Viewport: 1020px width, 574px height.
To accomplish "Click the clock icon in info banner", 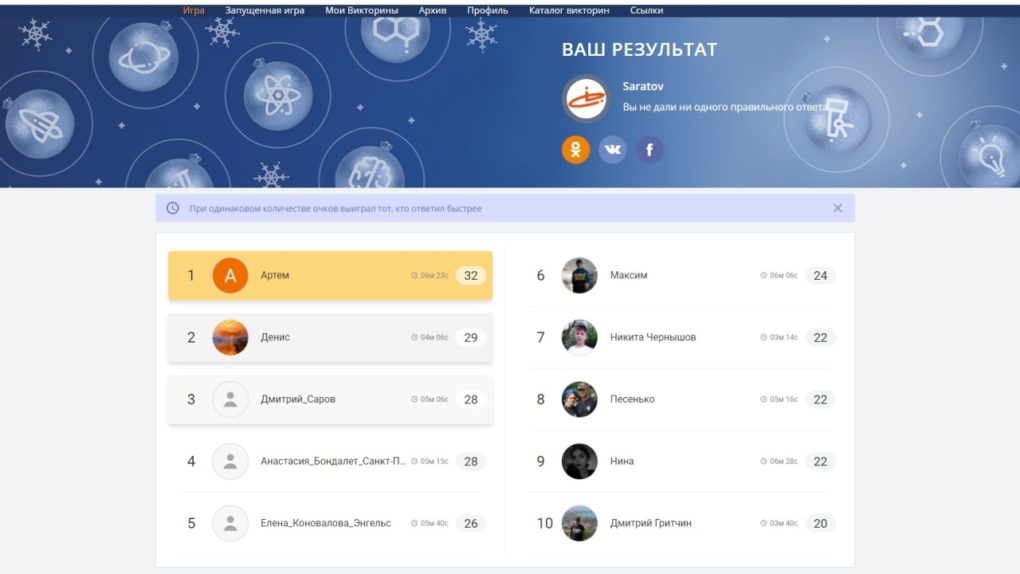I will point(173,208).
